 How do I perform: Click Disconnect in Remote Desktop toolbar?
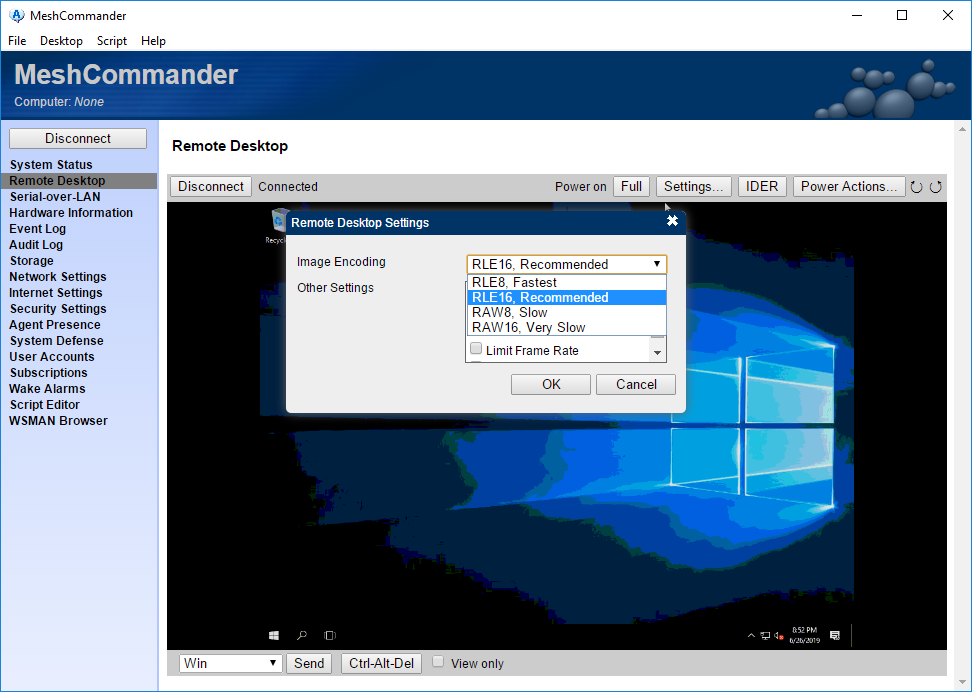click(x=211, y=187)
